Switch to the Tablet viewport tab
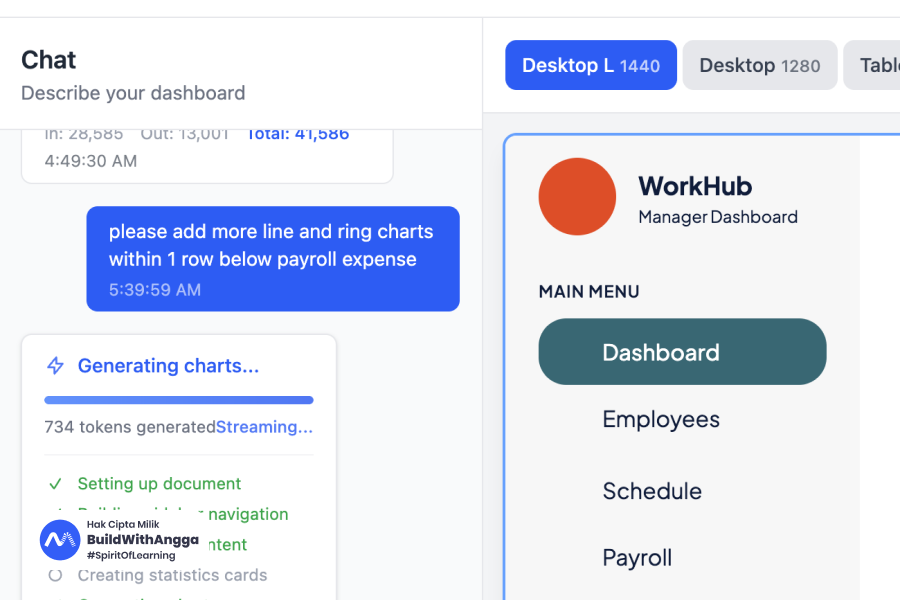This screenshot has width=900, height=600. (x=875, y=65)
